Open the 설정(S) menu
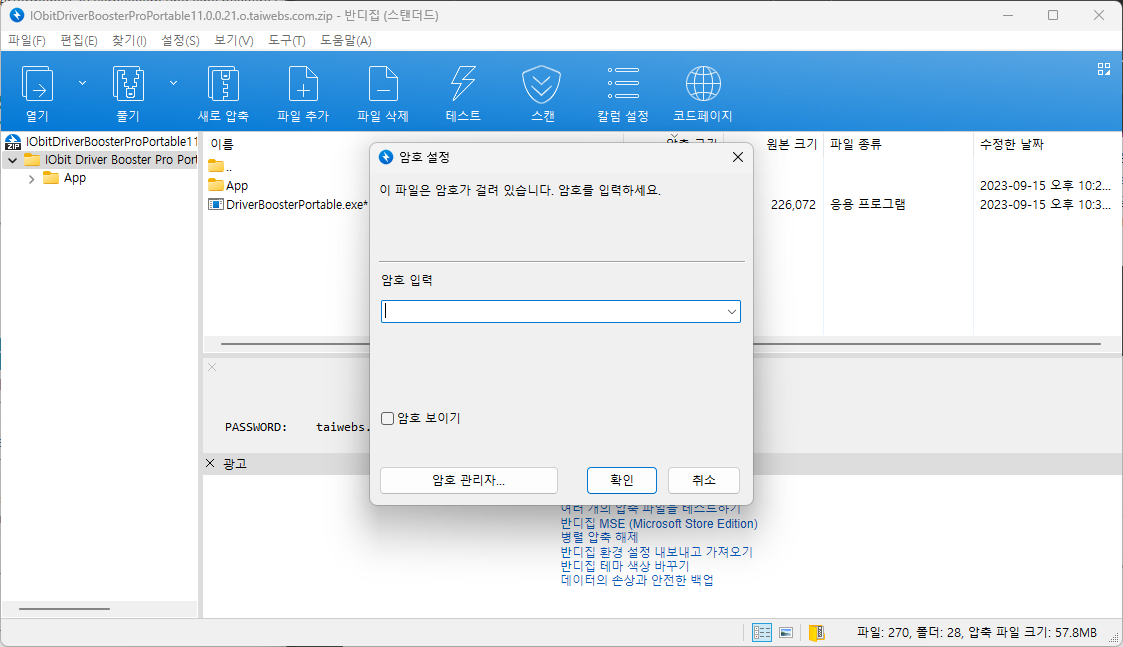This screenshot has width=1123, height=647. pyautogui.click(x=180, y=40)
